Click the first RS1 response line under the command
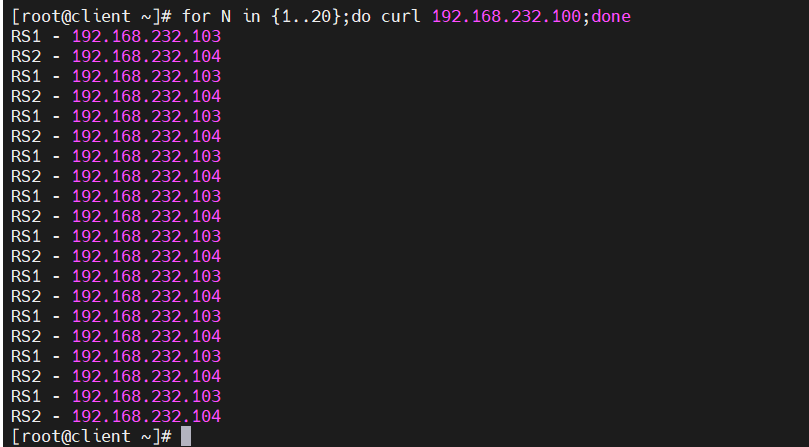 coord(116,36)
